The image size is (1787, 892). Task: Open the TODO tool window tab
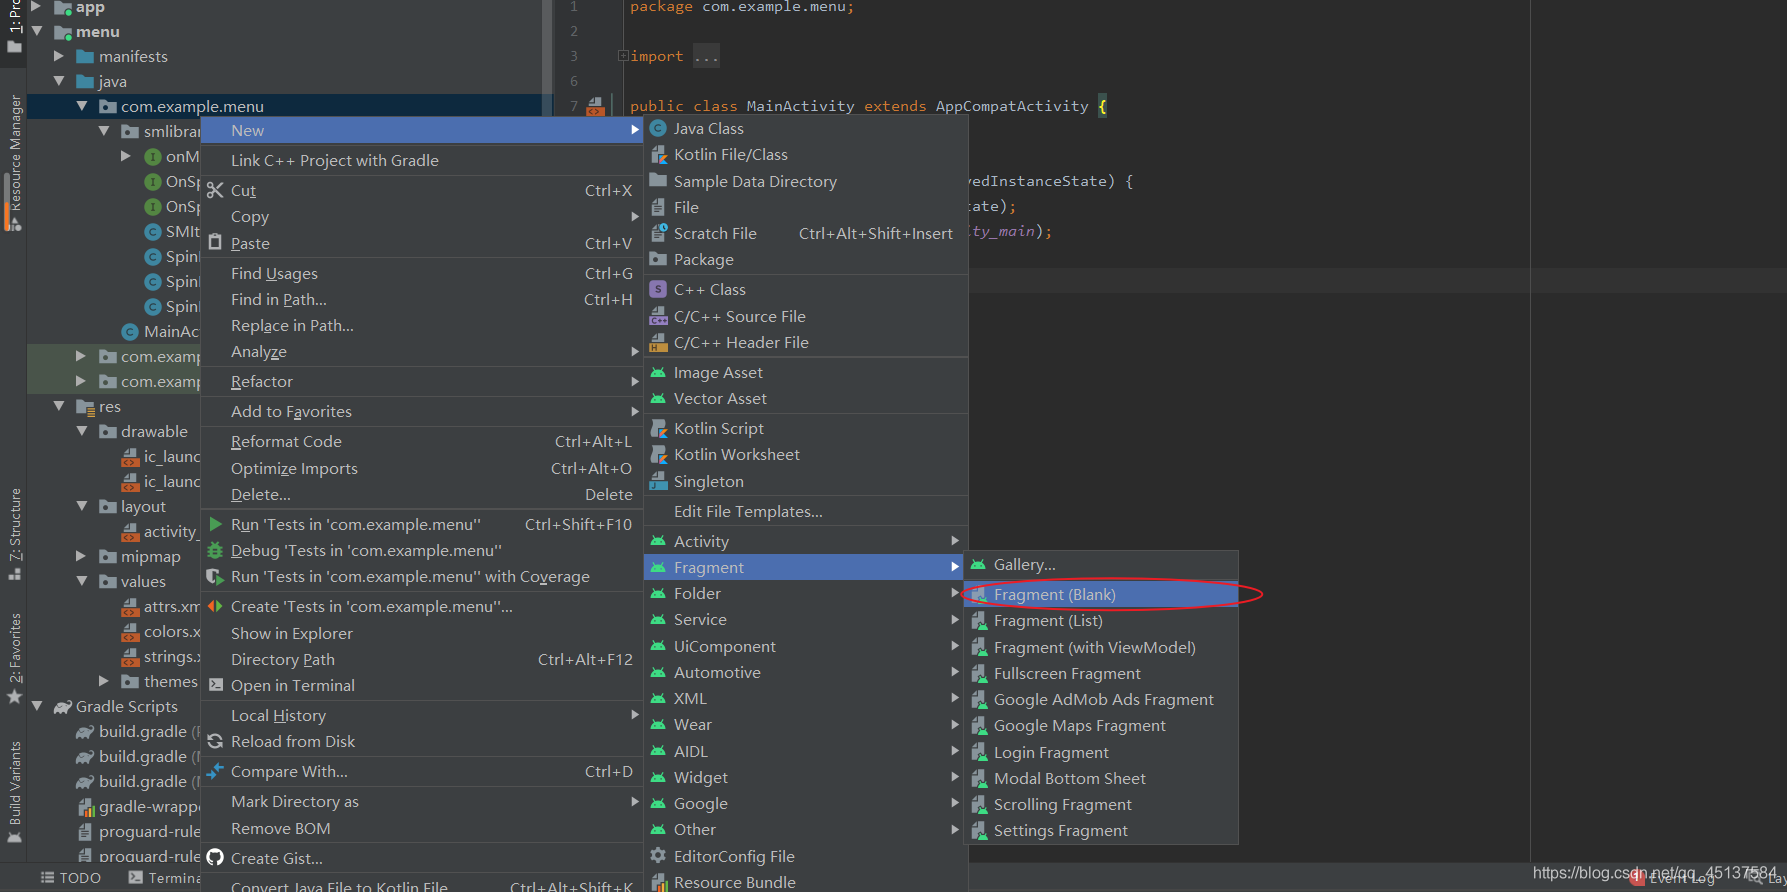(x=70, y=878)
